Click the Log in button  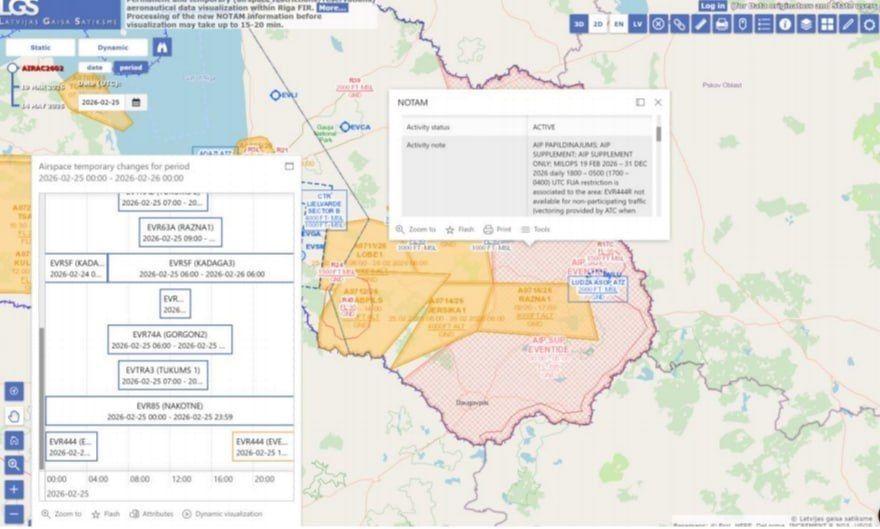(713, 6)
